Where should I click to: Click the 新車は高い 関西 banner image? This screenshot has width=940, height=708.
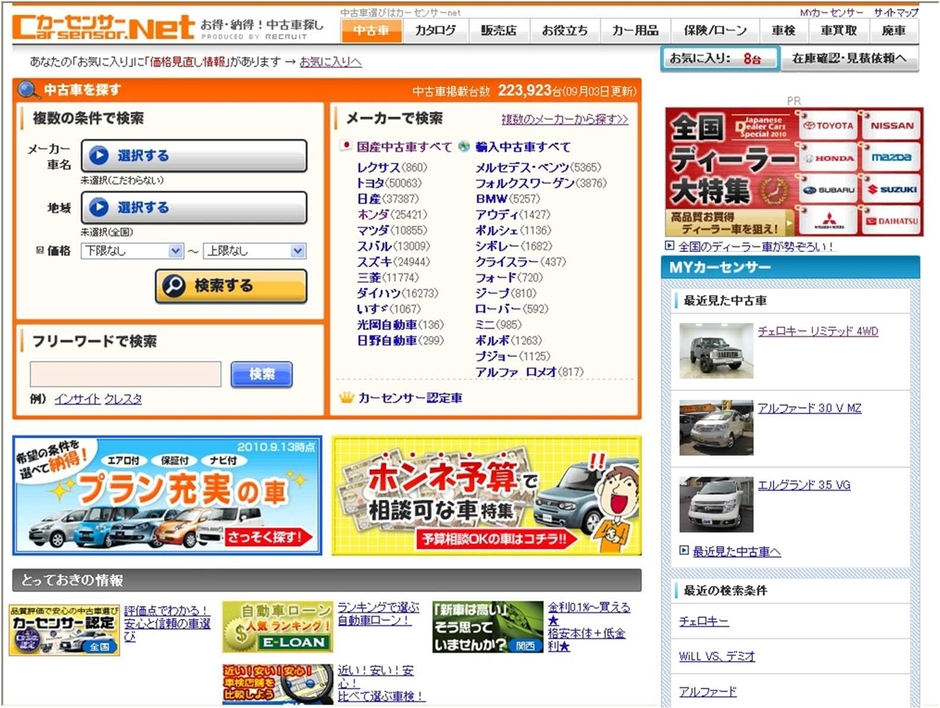coord(487,627)
